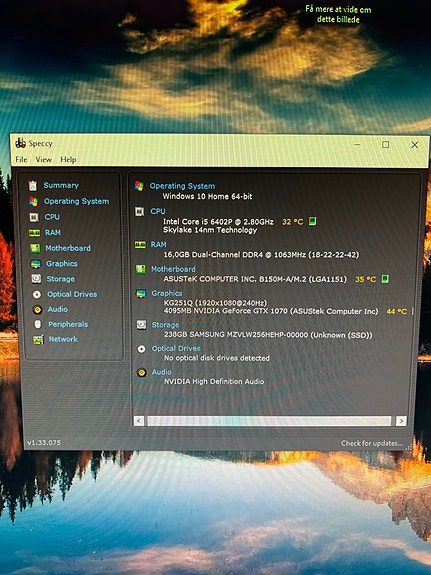Click Intel Core i5 6402P text line

(218, 221)
